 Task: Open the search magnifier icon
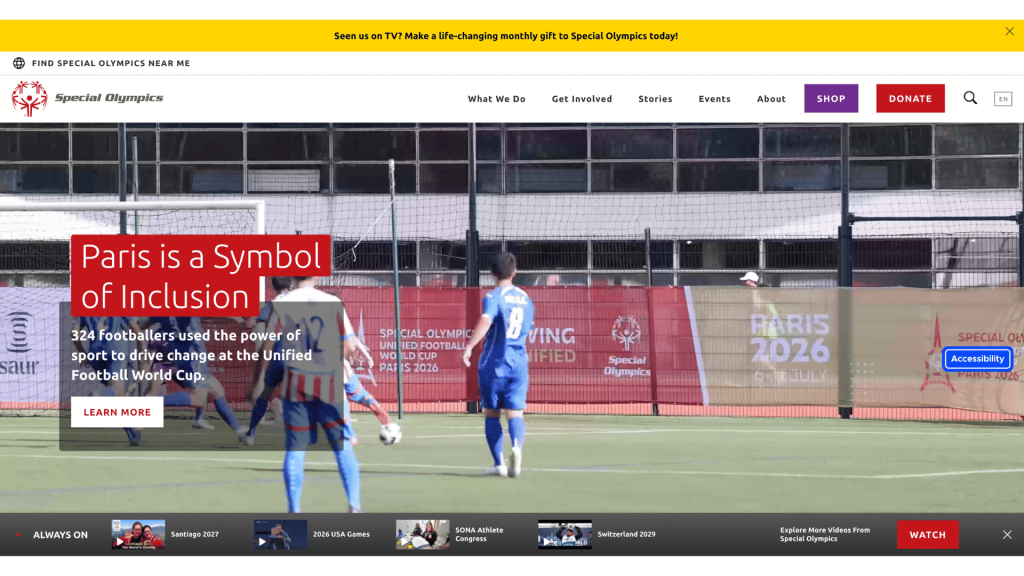970,98
